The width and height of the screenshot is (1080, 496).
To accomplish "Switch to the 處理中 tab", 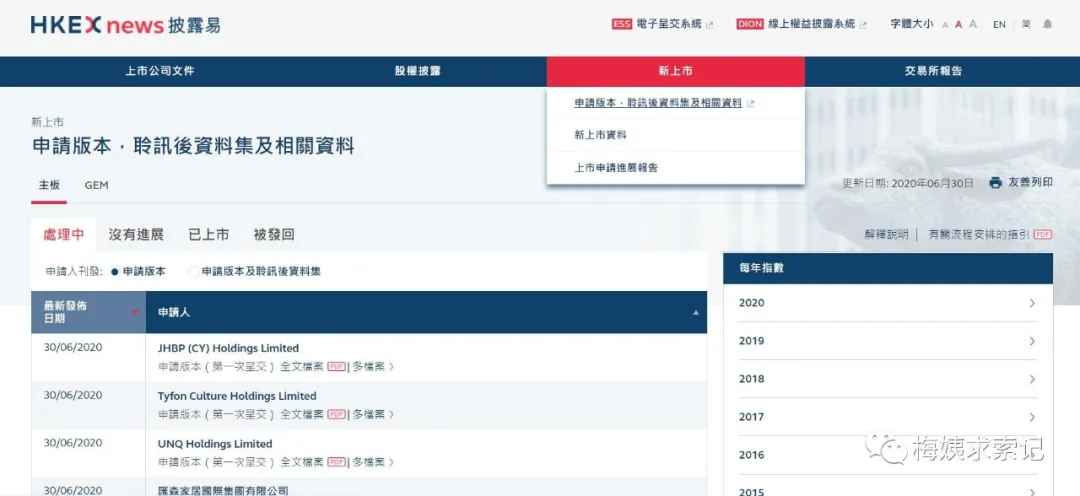I will click(x=63, y=235).
